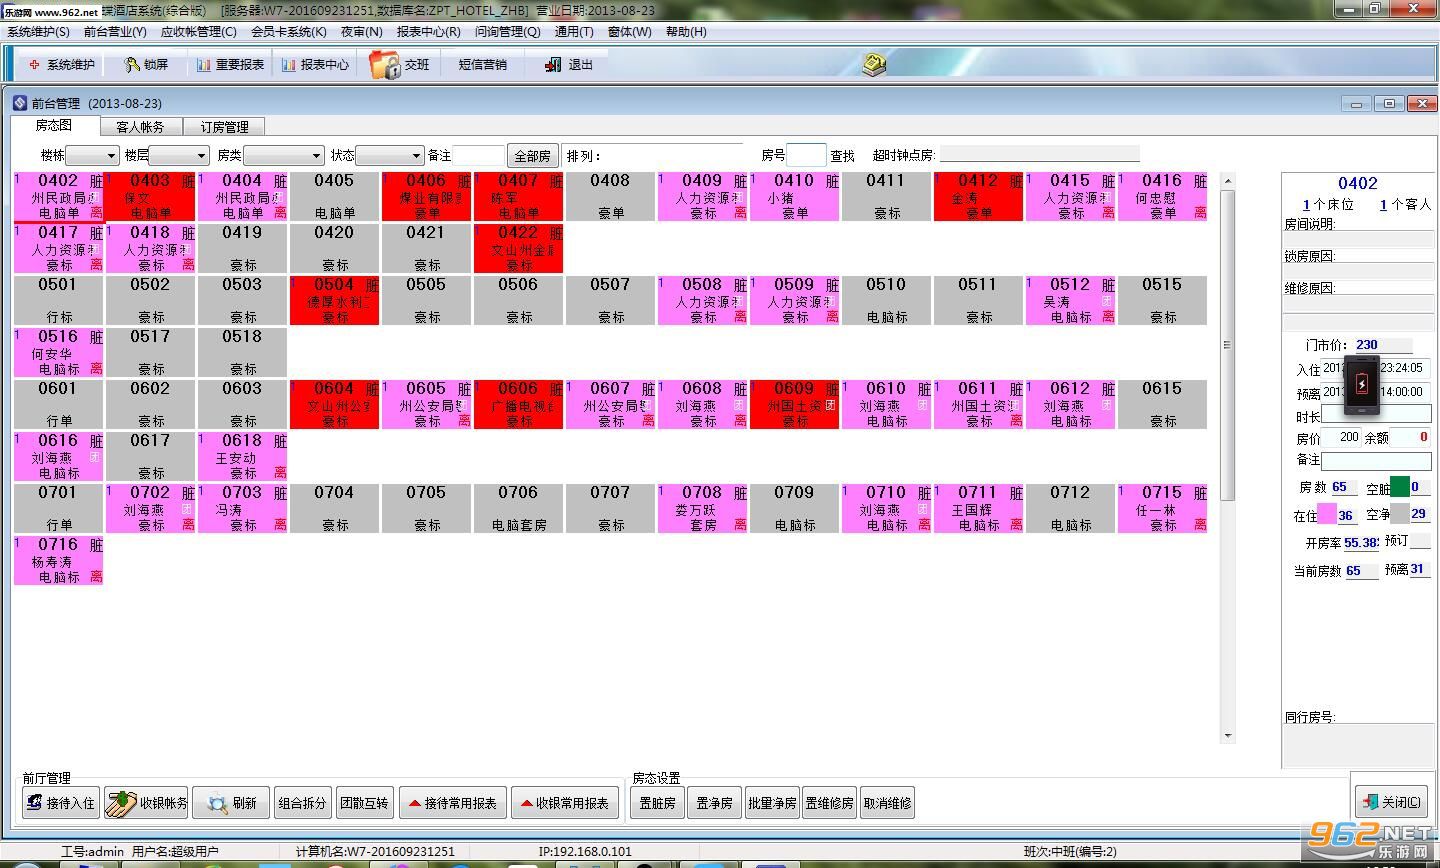
Task: Click the 锁屏 keys icon
Action: coord(131,65)
